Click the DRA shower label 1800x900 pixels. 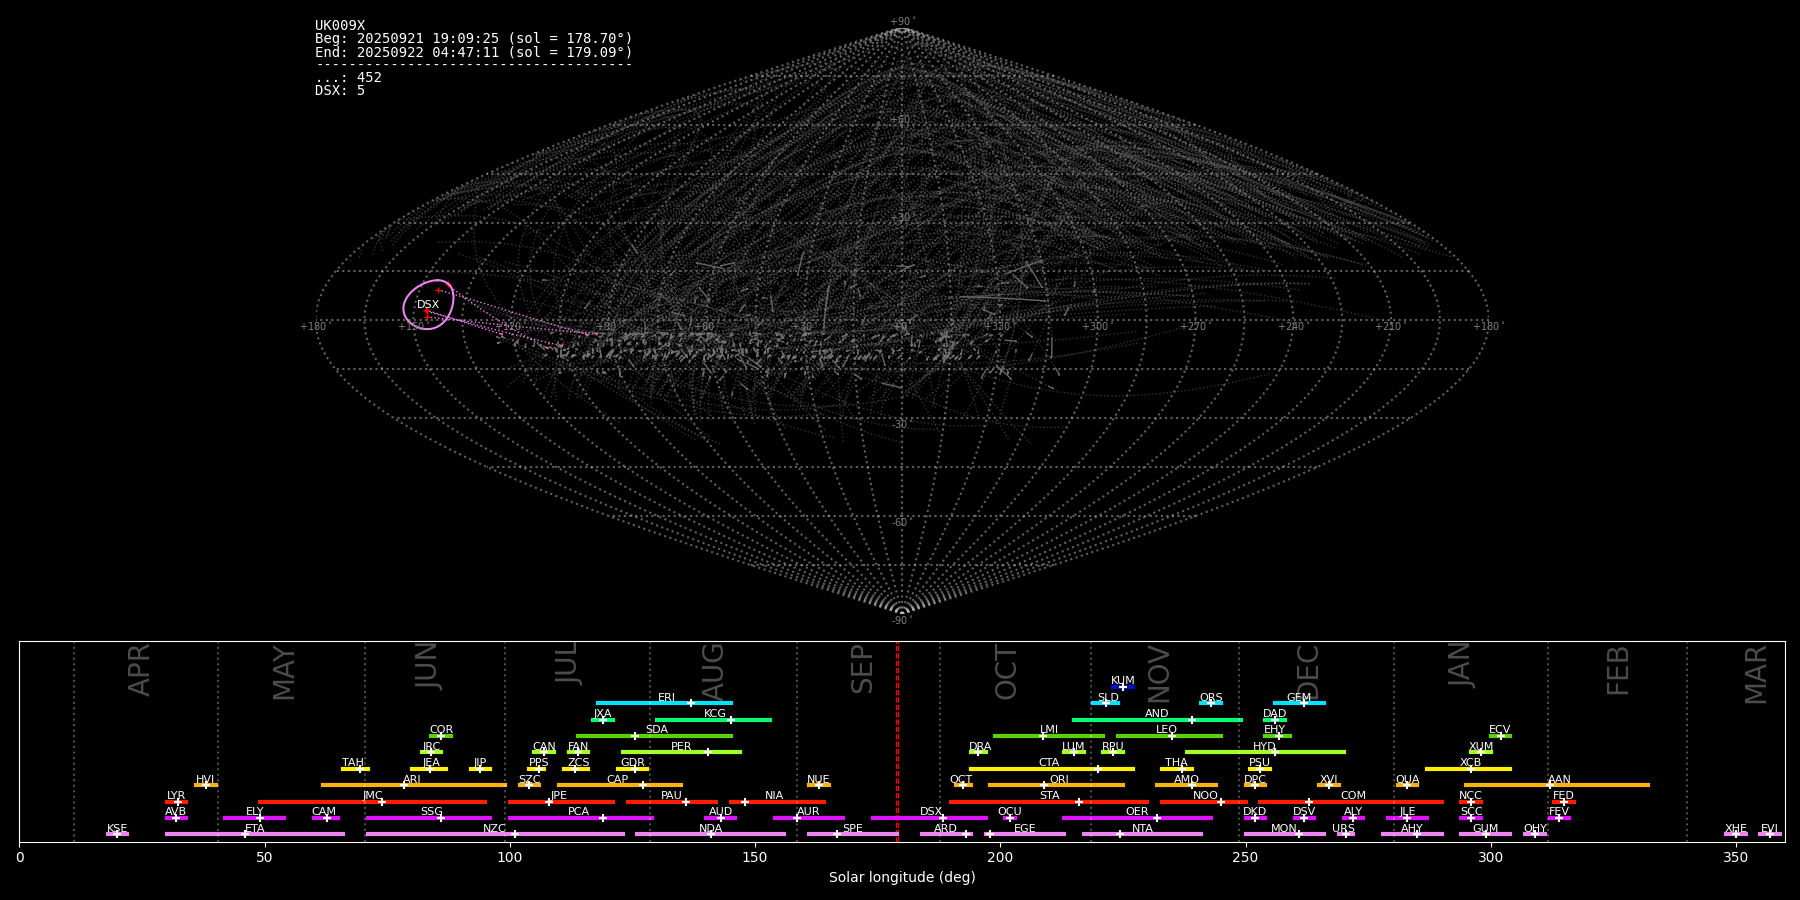pyautogui.click(x=980, y=747)
